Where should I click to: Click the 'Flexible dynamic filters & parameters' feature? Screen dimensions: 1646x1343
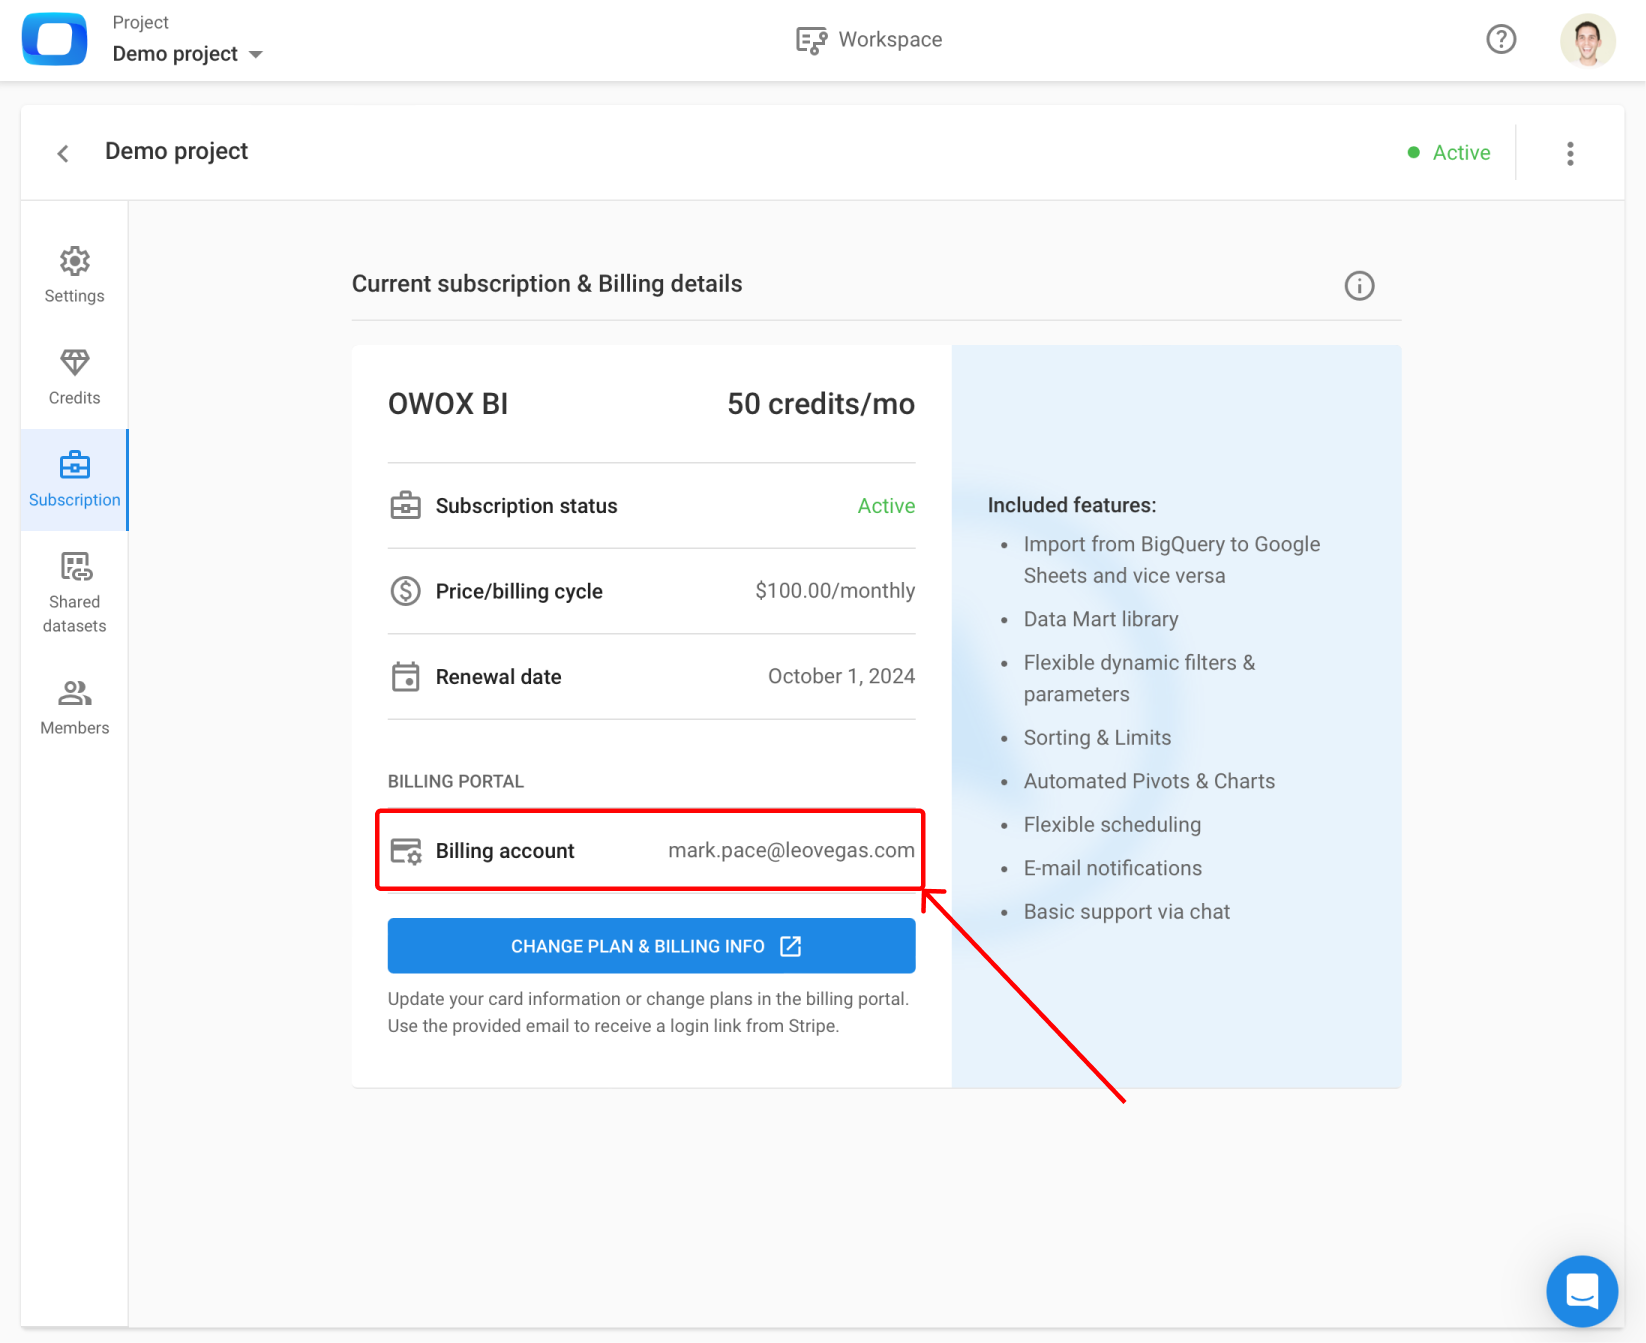click(1139, 679)
